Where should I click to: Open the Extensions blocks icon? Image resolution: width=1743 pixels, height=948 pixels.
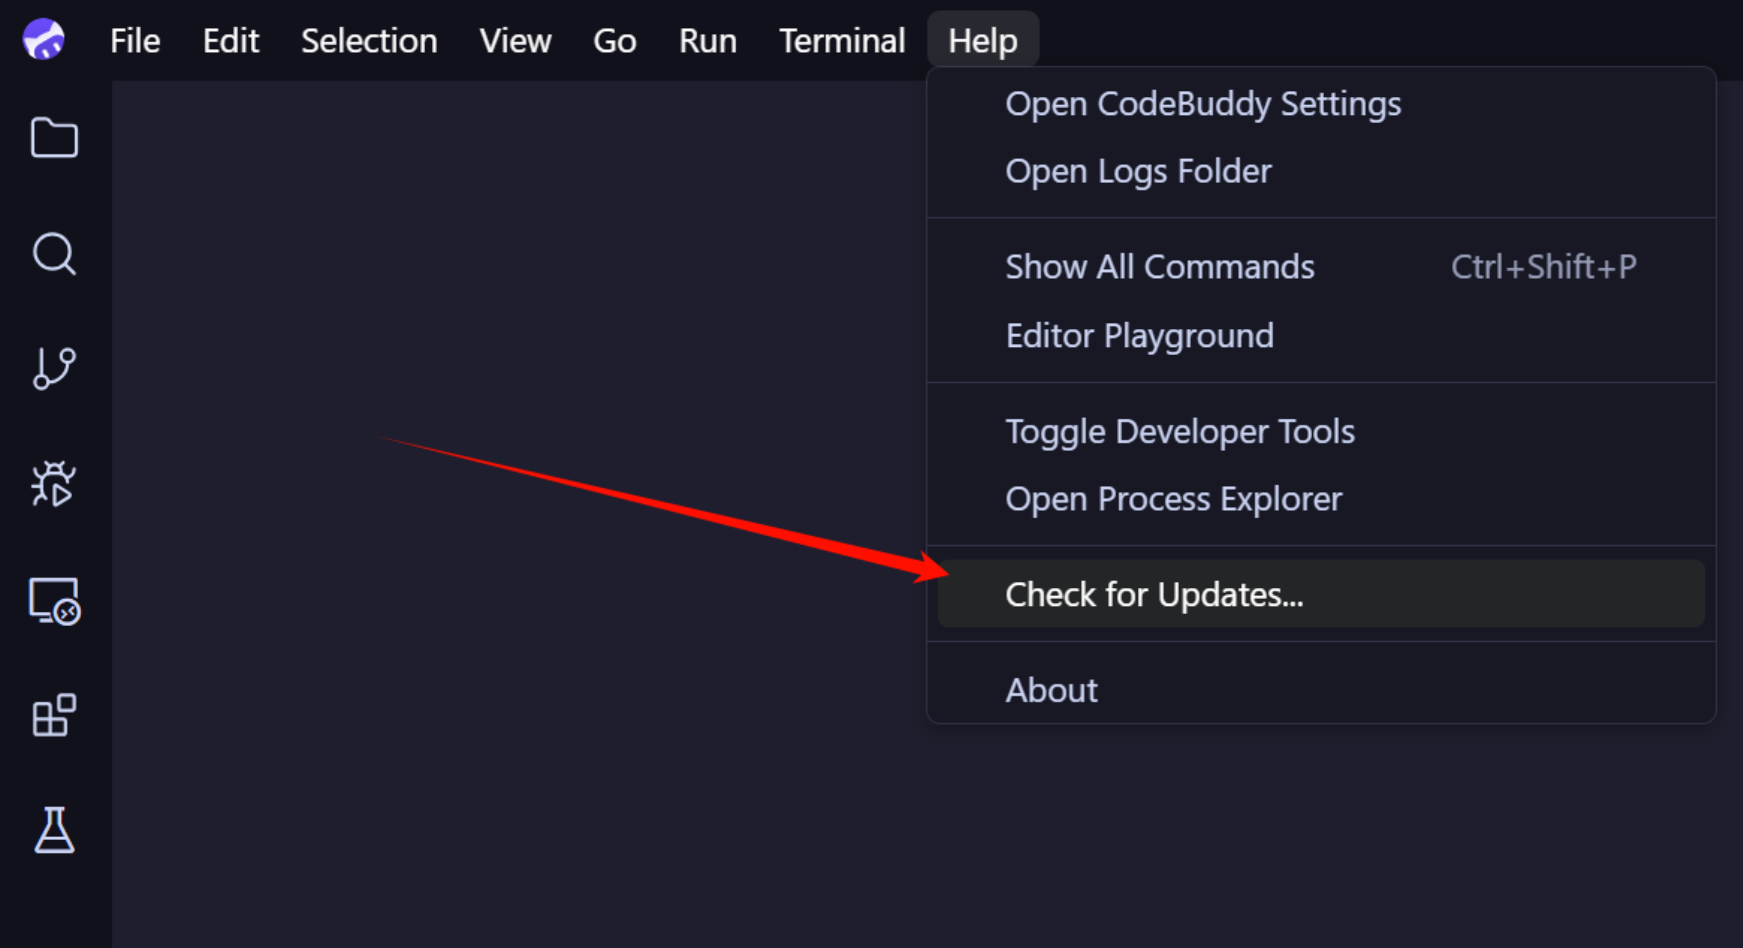pyautogui.click(x=54, y=716)
